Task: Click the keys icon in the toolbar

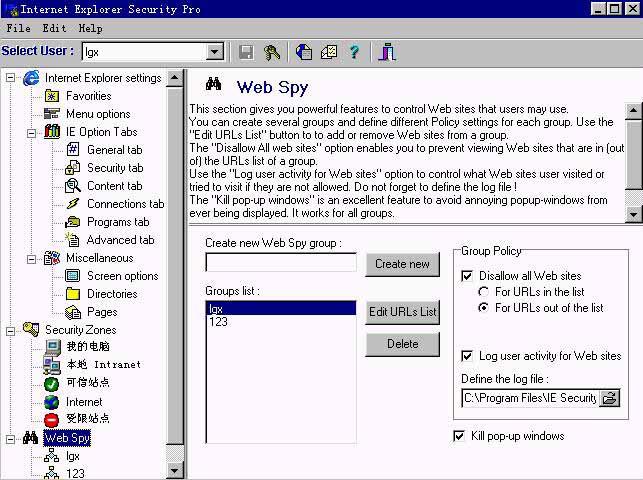Action: pos(272,52)
